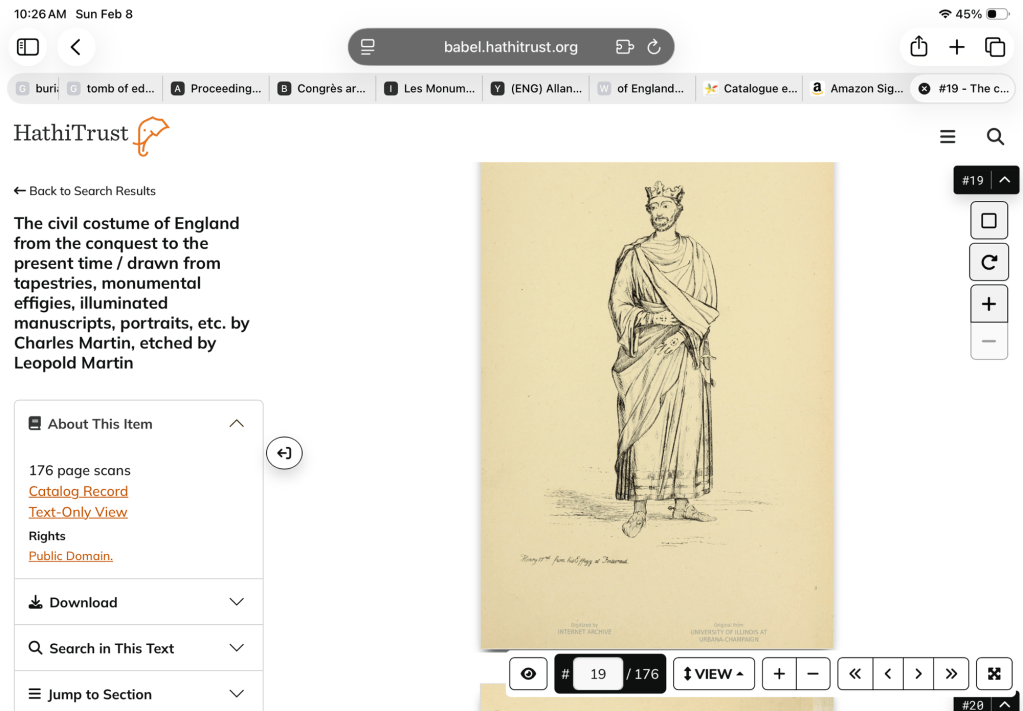Click the page number input field

tap(598, 674)
